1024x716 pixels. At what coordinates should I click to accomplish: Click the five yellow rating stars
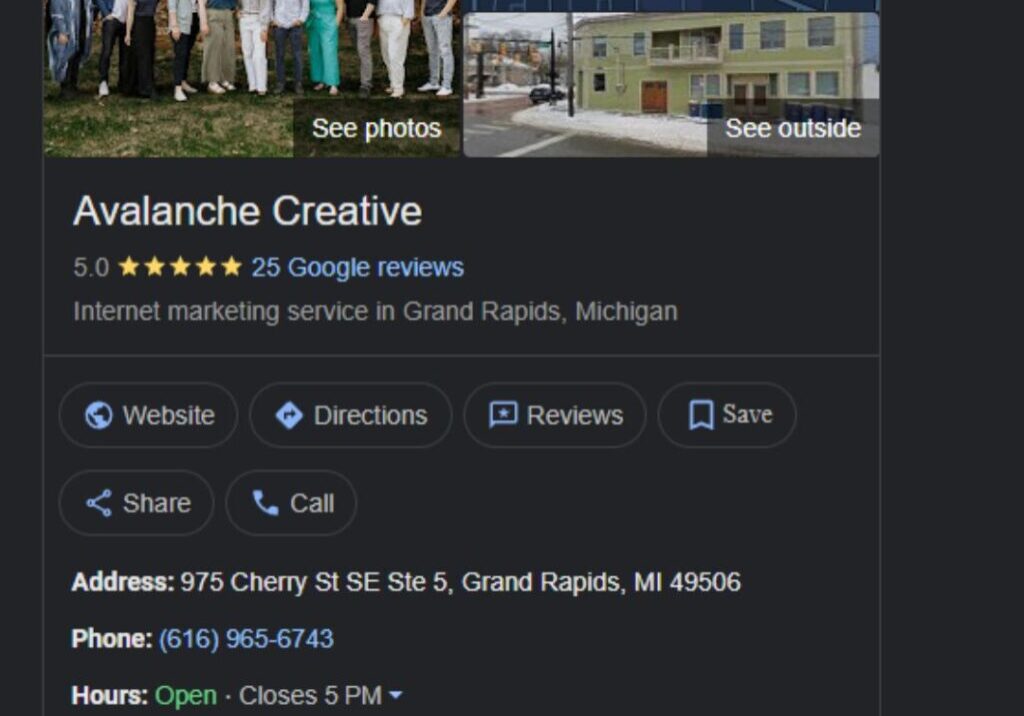click(180, 267)
